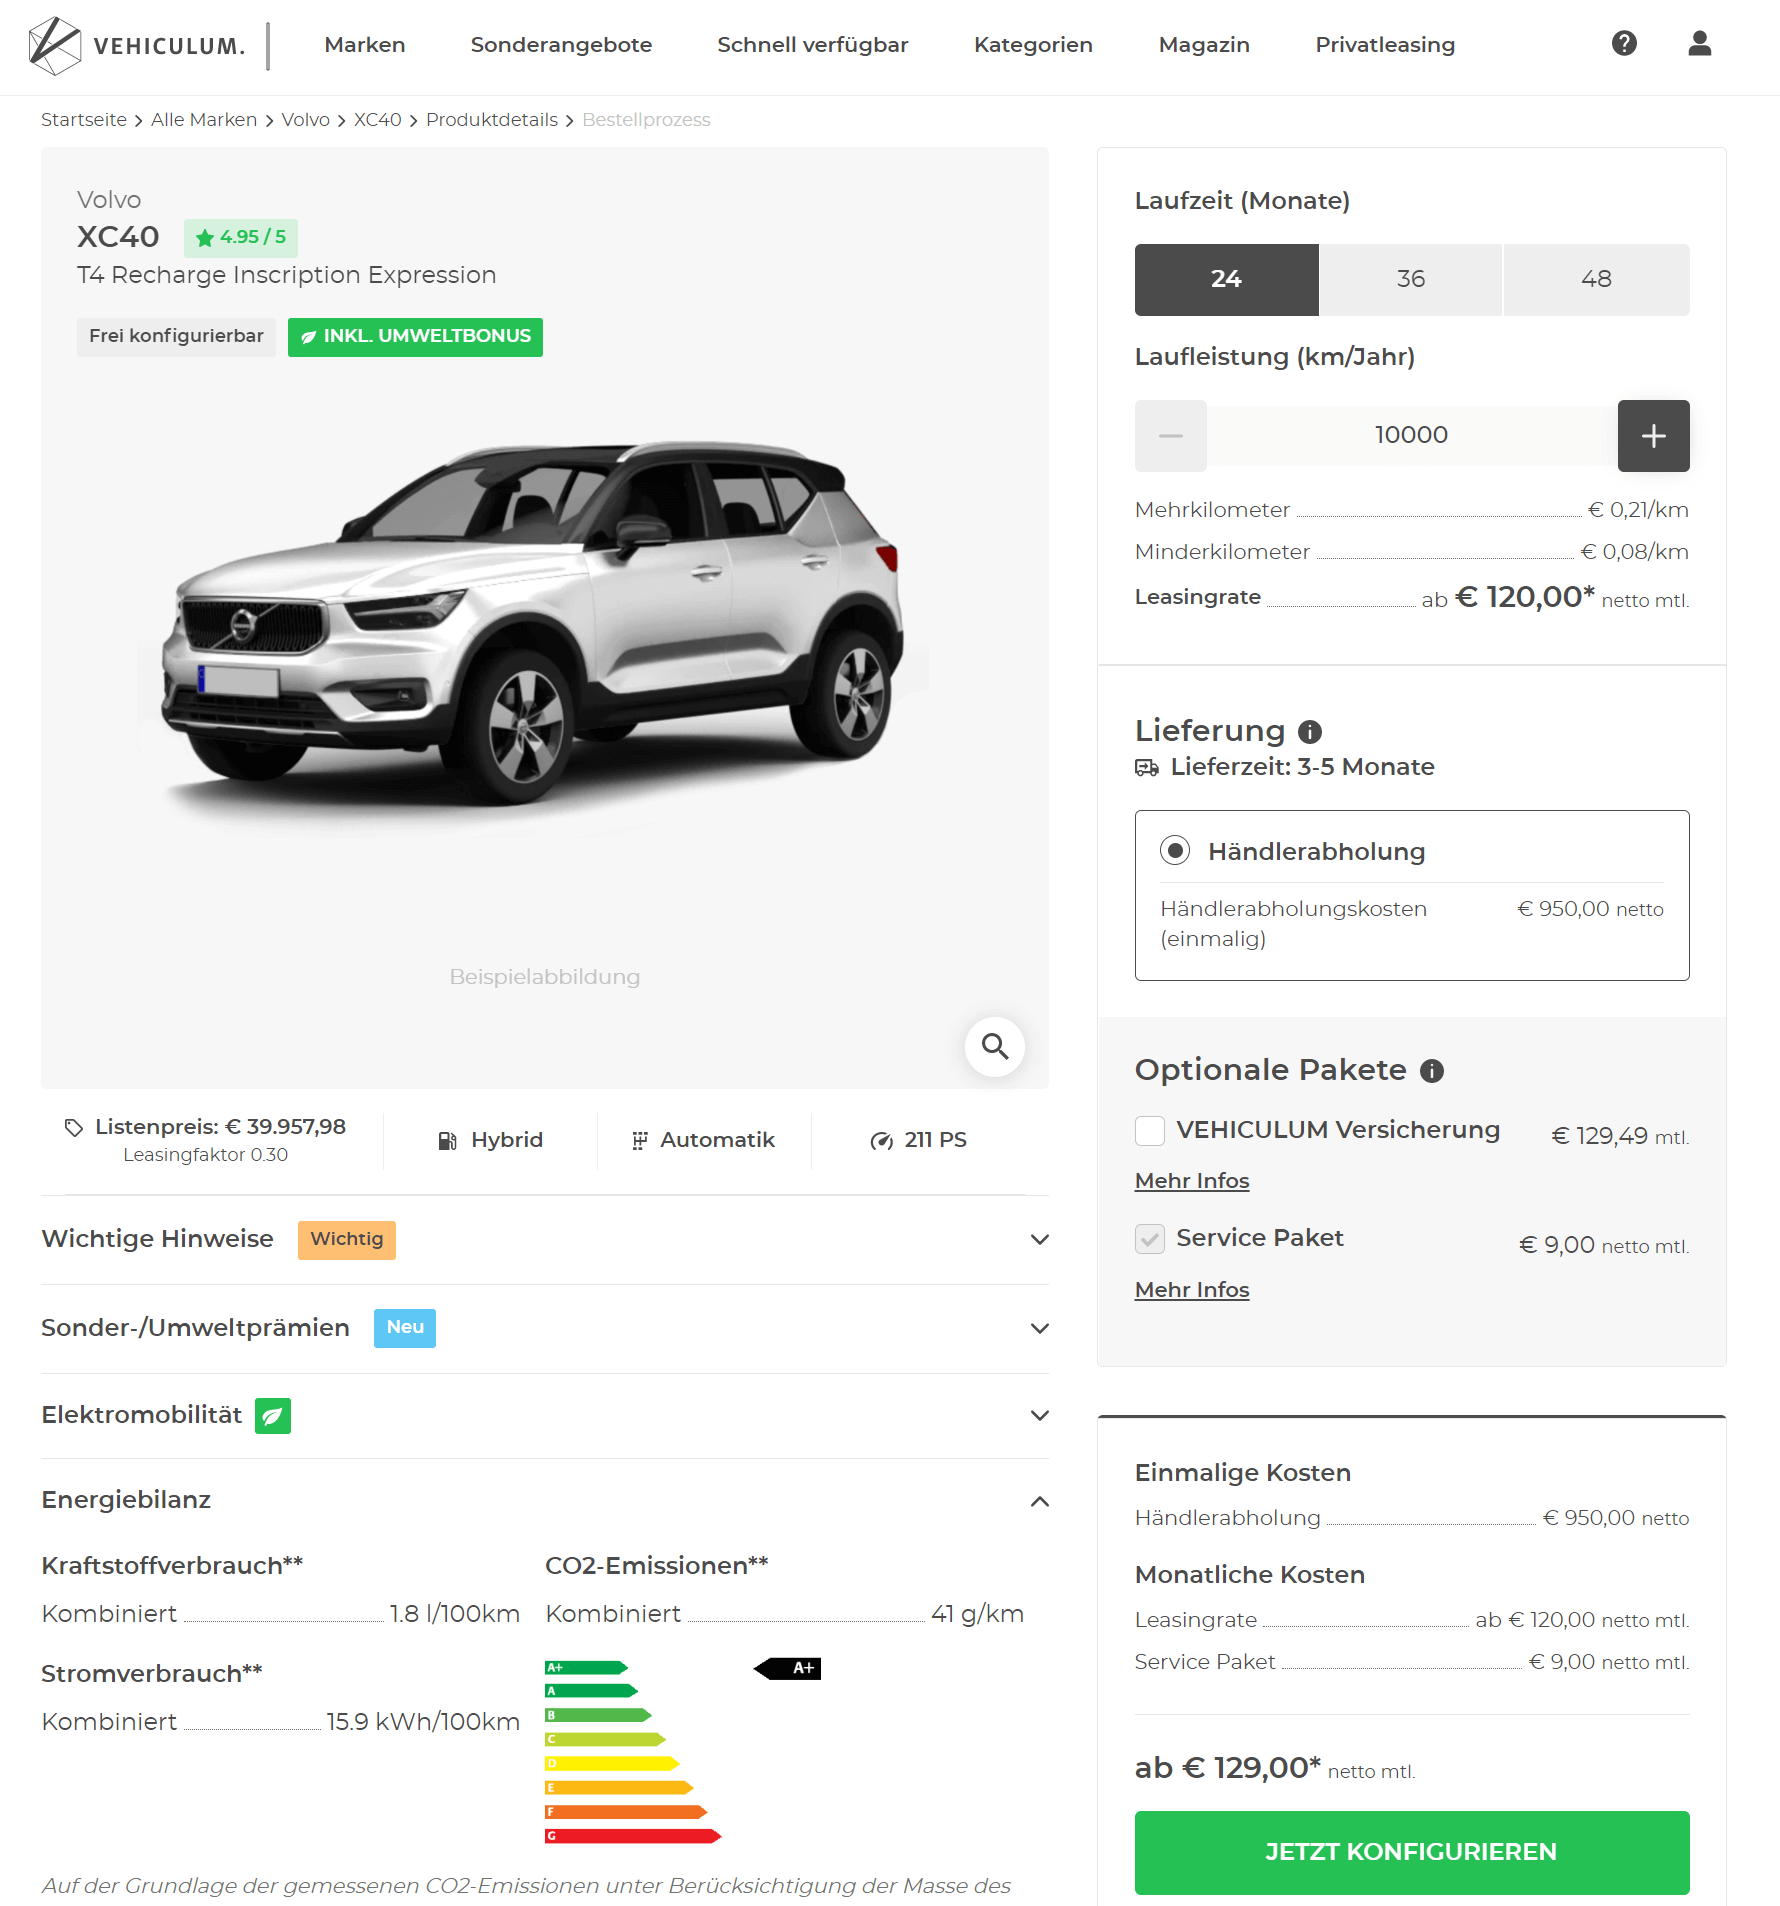
Task: Select the Händlerabholung radio button
Action: (1175, 851)
